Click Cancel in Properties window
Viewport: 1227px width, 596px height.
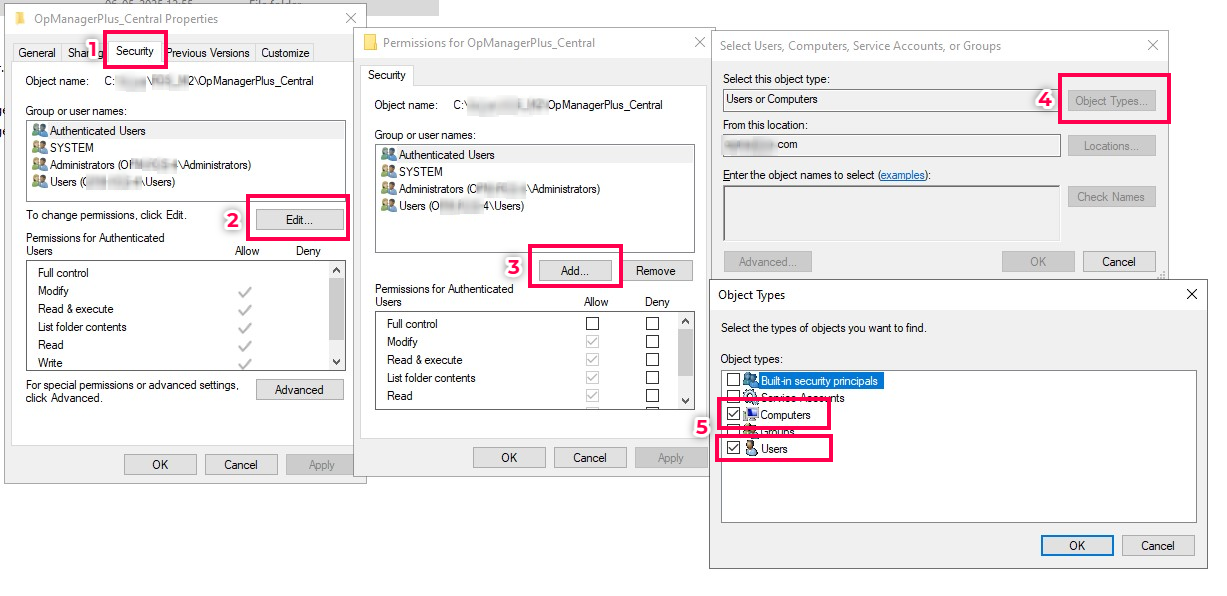click(241, 465)
